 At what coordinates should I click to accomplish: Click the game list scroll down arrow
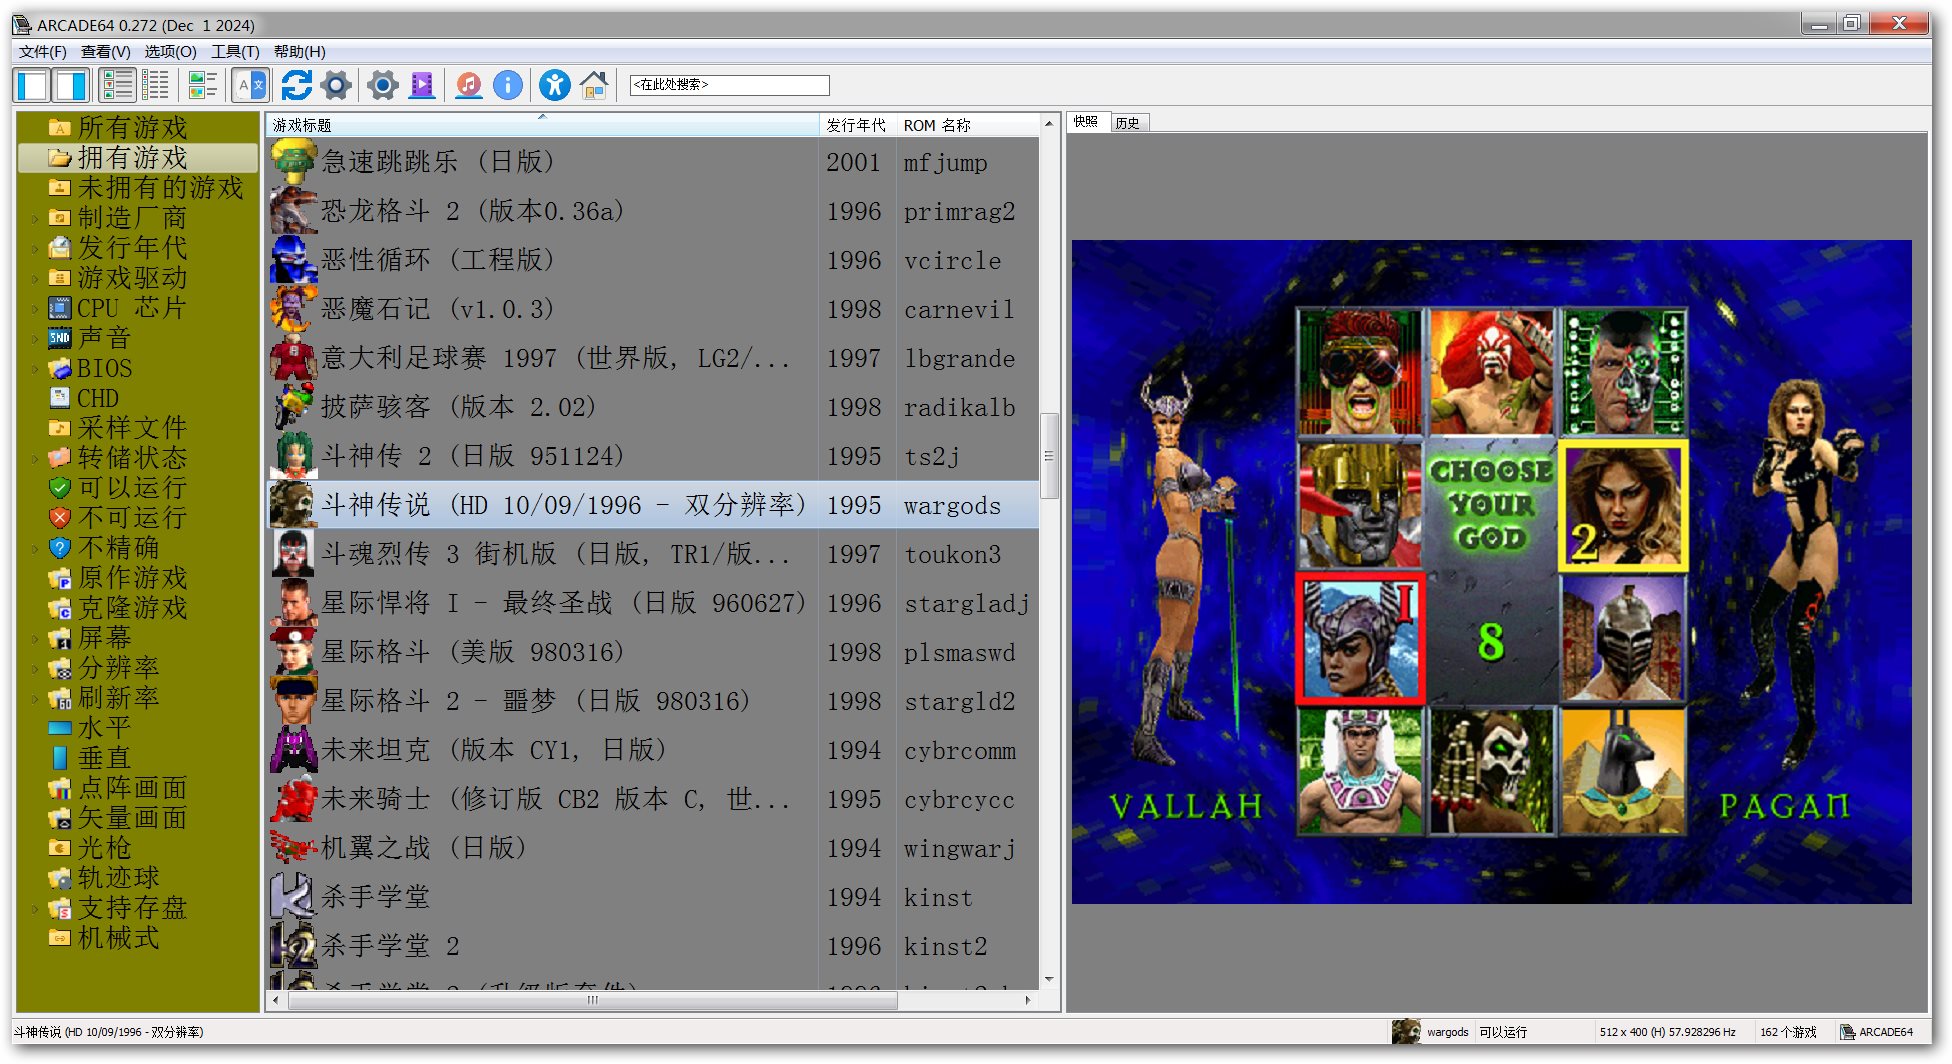click(1049, 980)
